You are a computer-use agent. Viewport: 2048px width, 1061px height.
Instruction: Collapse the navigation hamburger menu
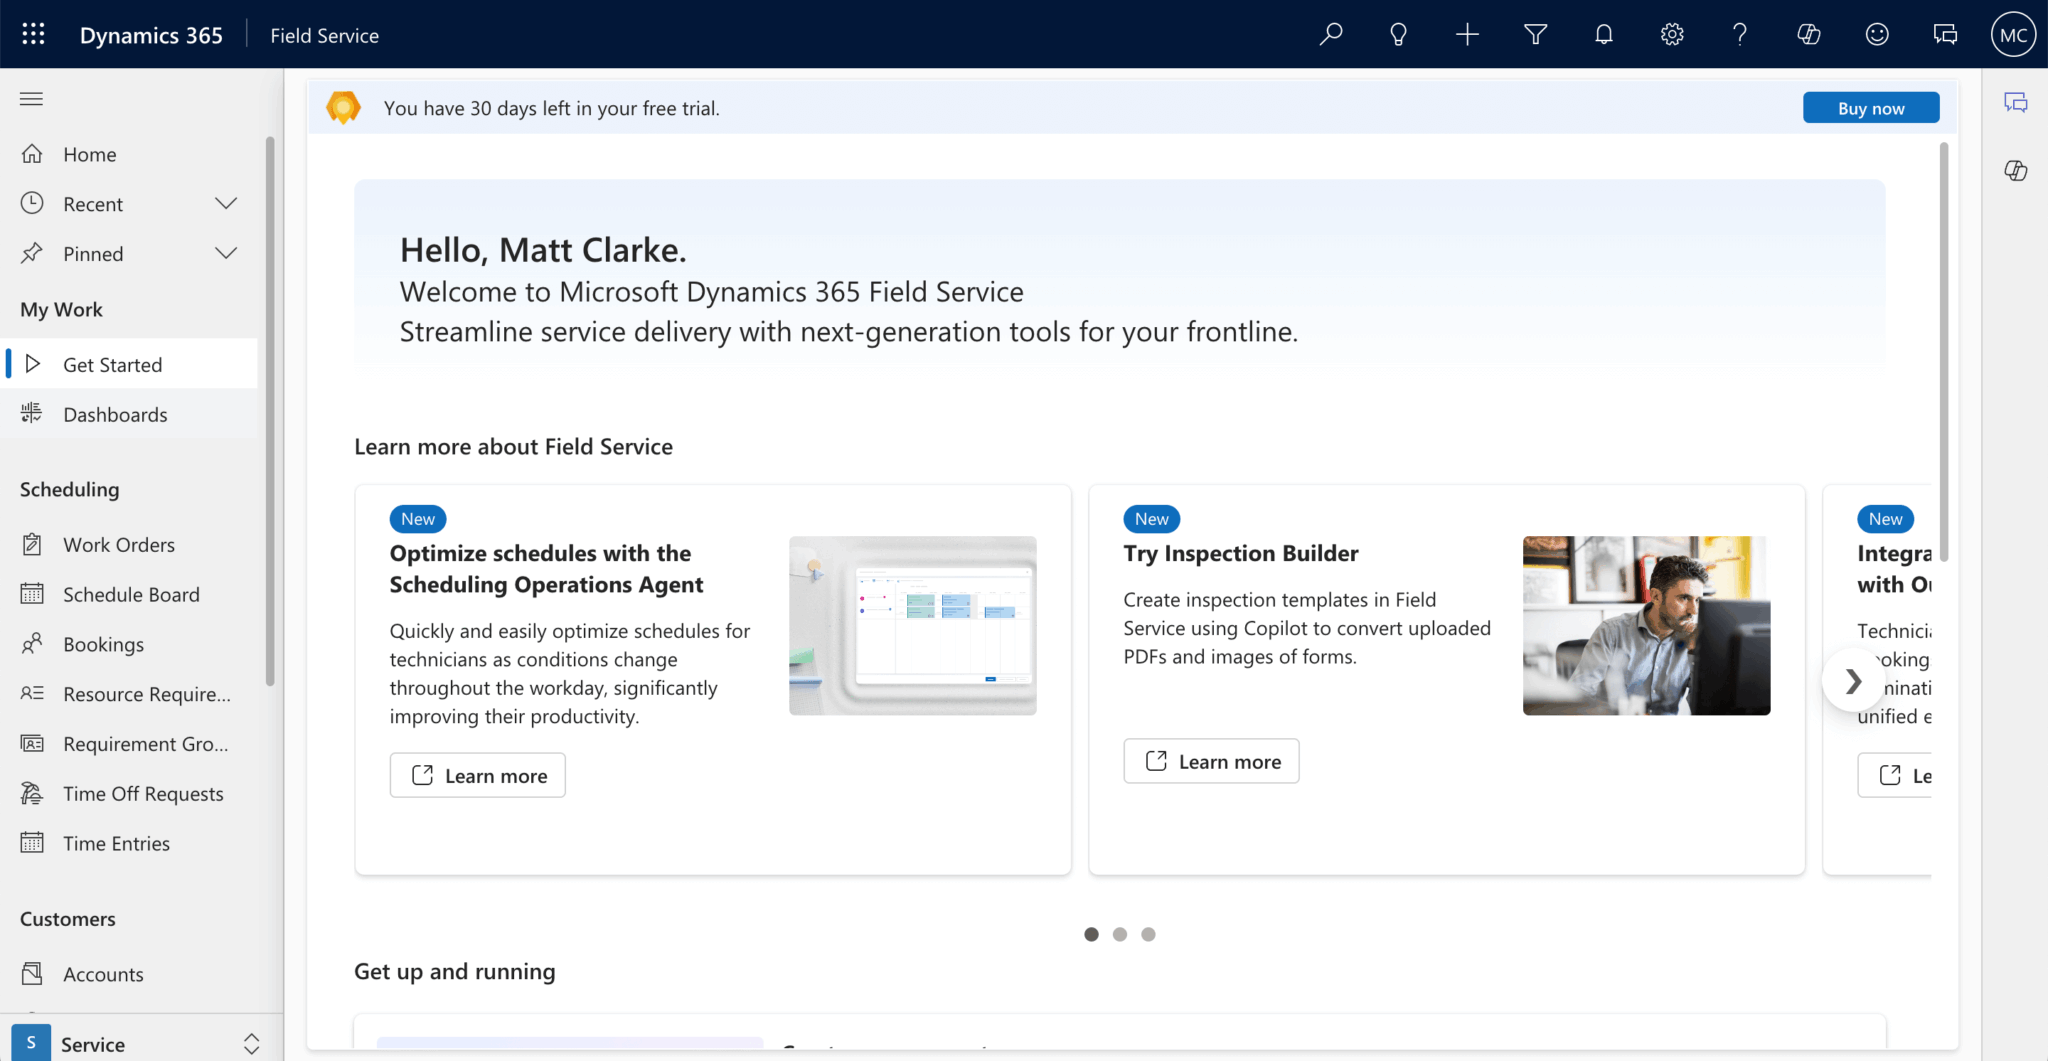coord(32,99)
